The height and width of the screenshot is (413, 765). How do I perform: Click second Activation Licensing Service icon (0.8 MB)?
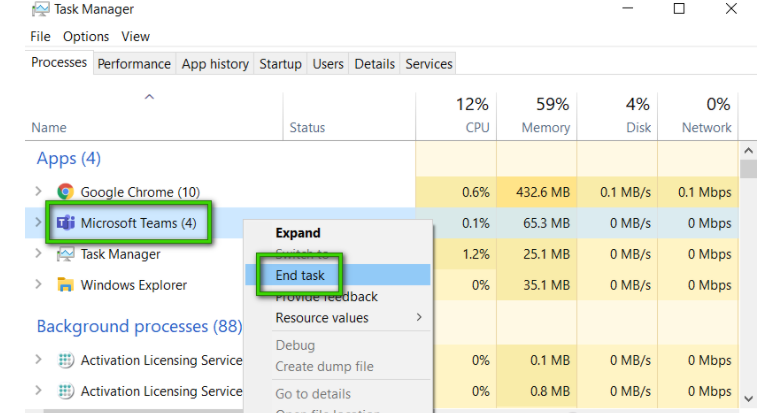pos(65,391)
